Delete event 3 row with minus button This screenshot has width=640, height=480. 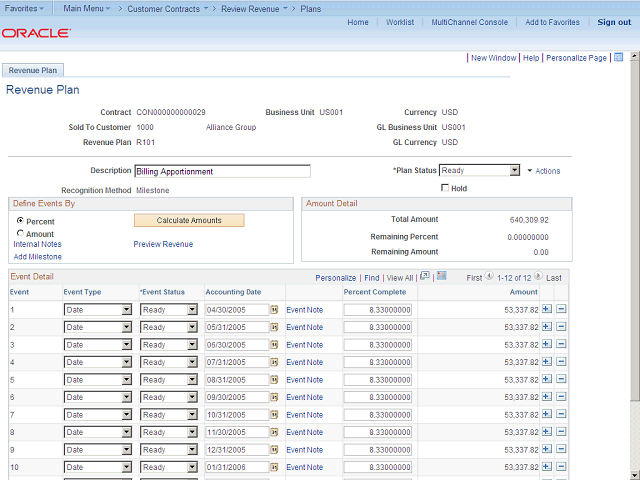tap(561, 345)
